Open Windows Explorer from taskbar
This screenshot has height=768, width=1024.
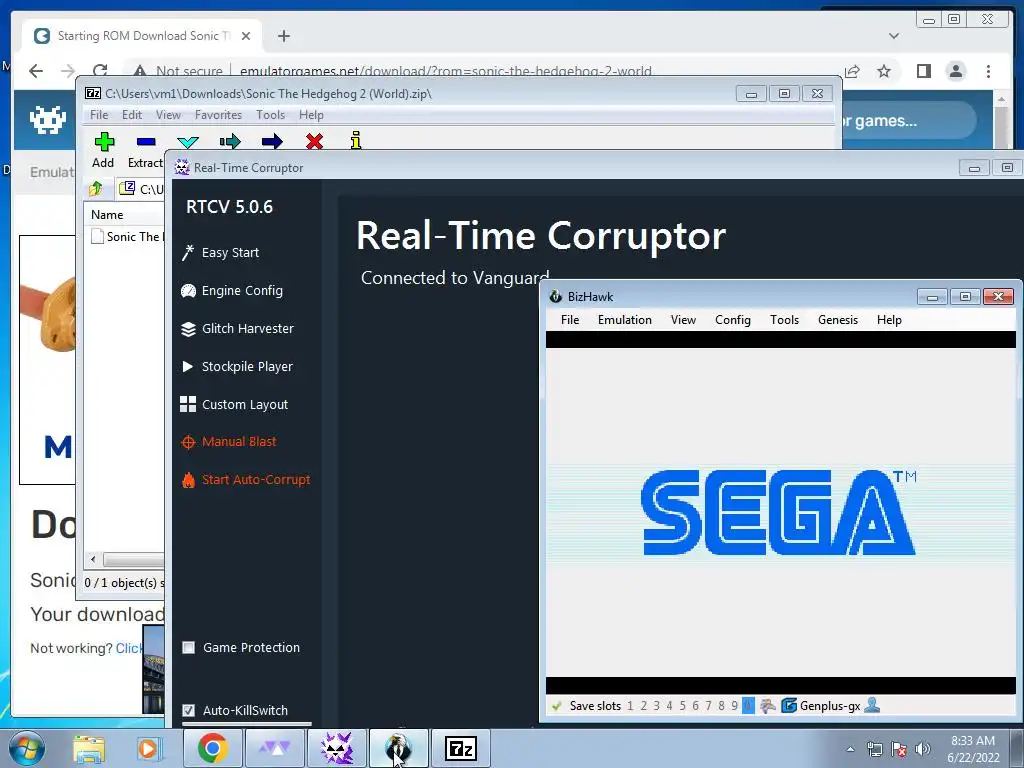89,749
